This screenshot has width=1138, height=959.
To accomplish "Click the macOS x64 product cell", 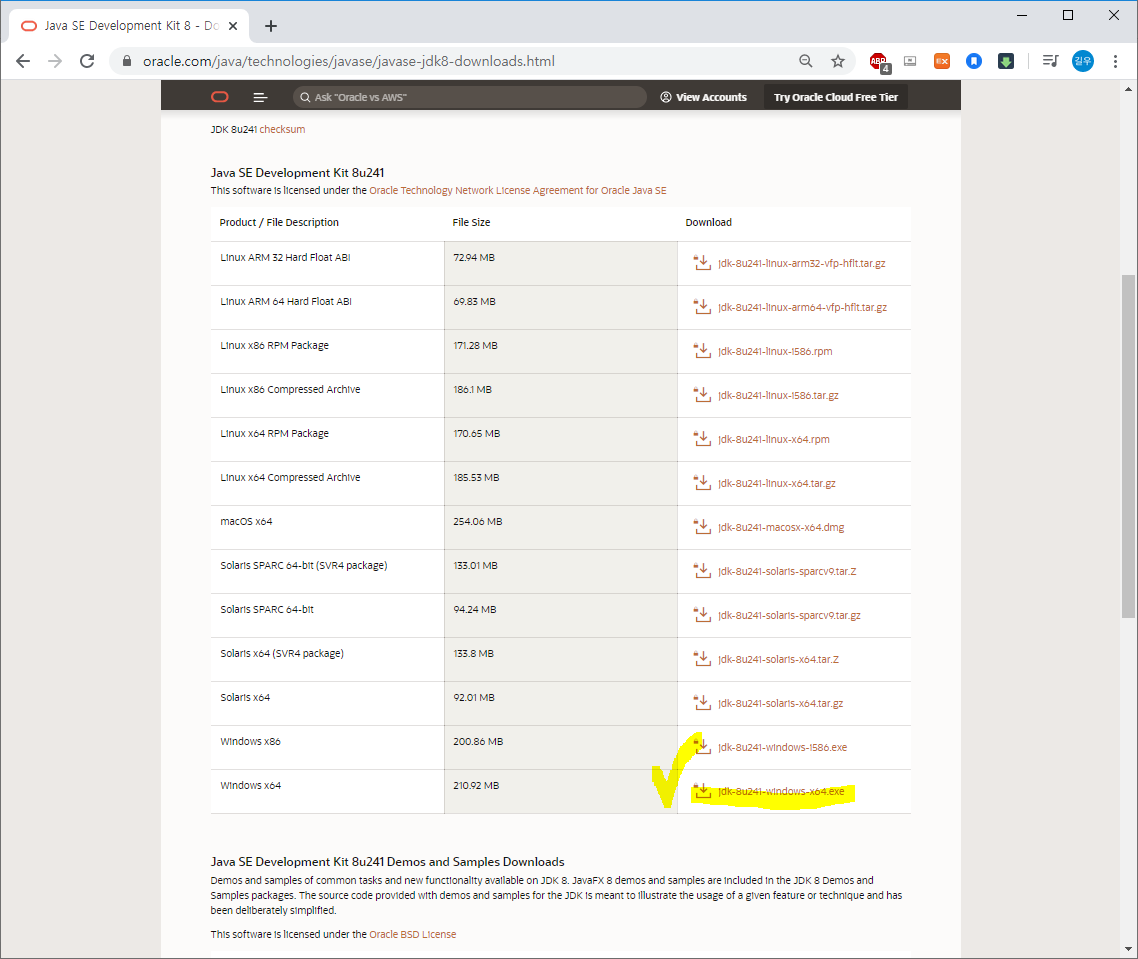I will pos(327,527).
